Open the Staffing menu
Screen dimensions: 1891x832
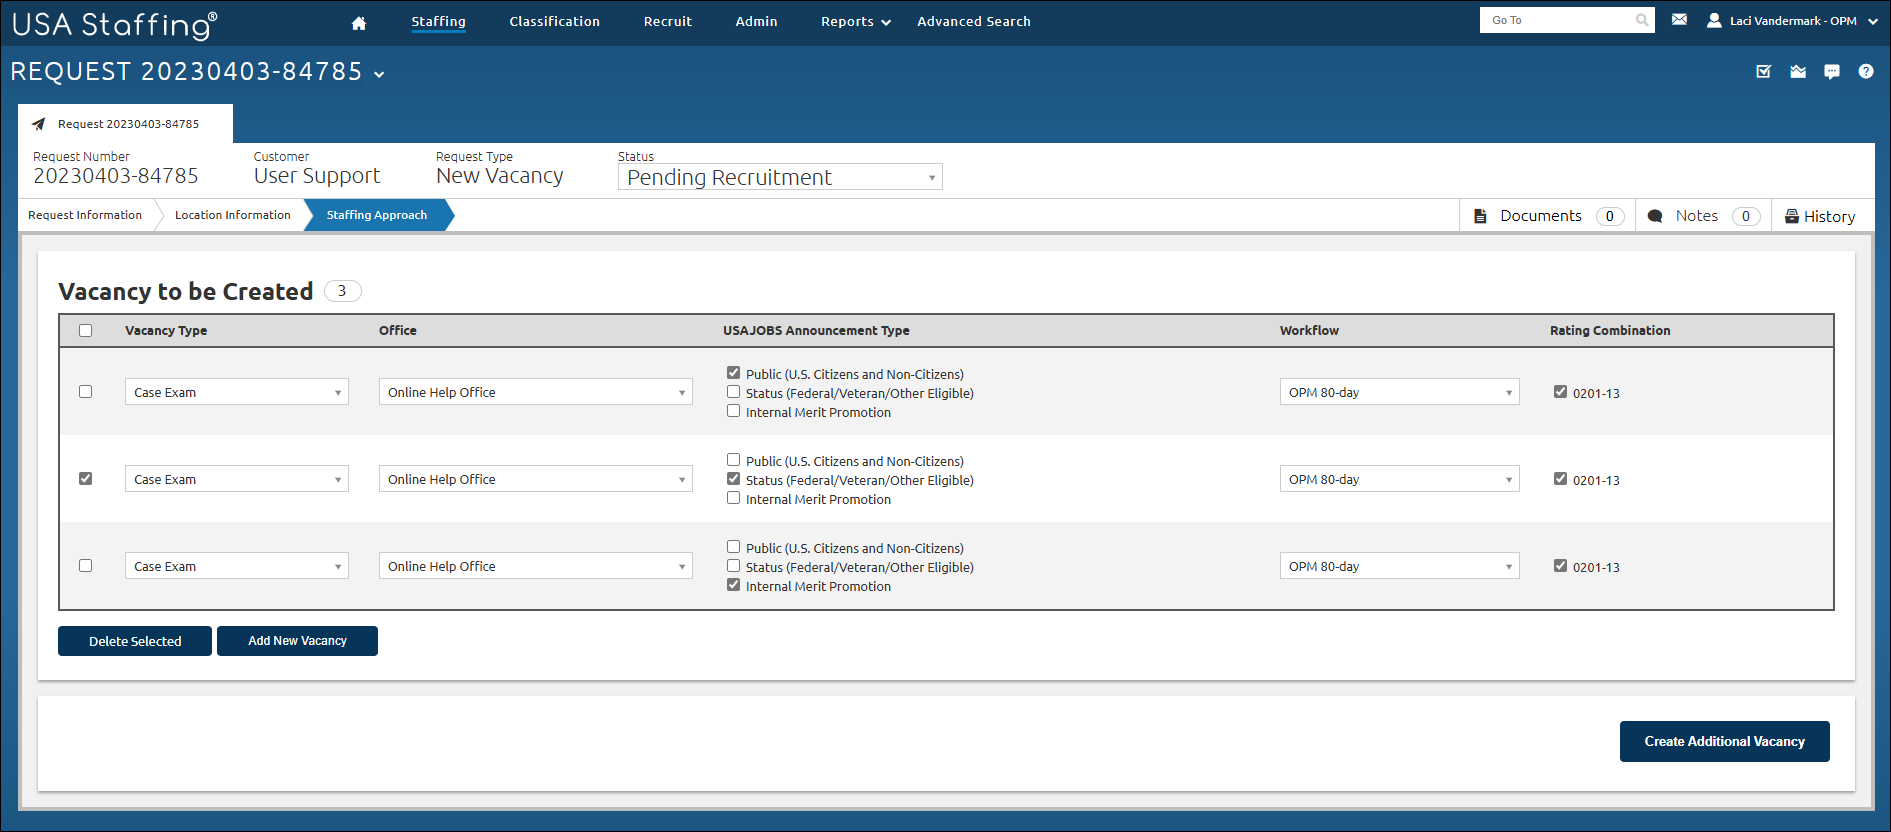pyautogui.click(x=438, y=21)
